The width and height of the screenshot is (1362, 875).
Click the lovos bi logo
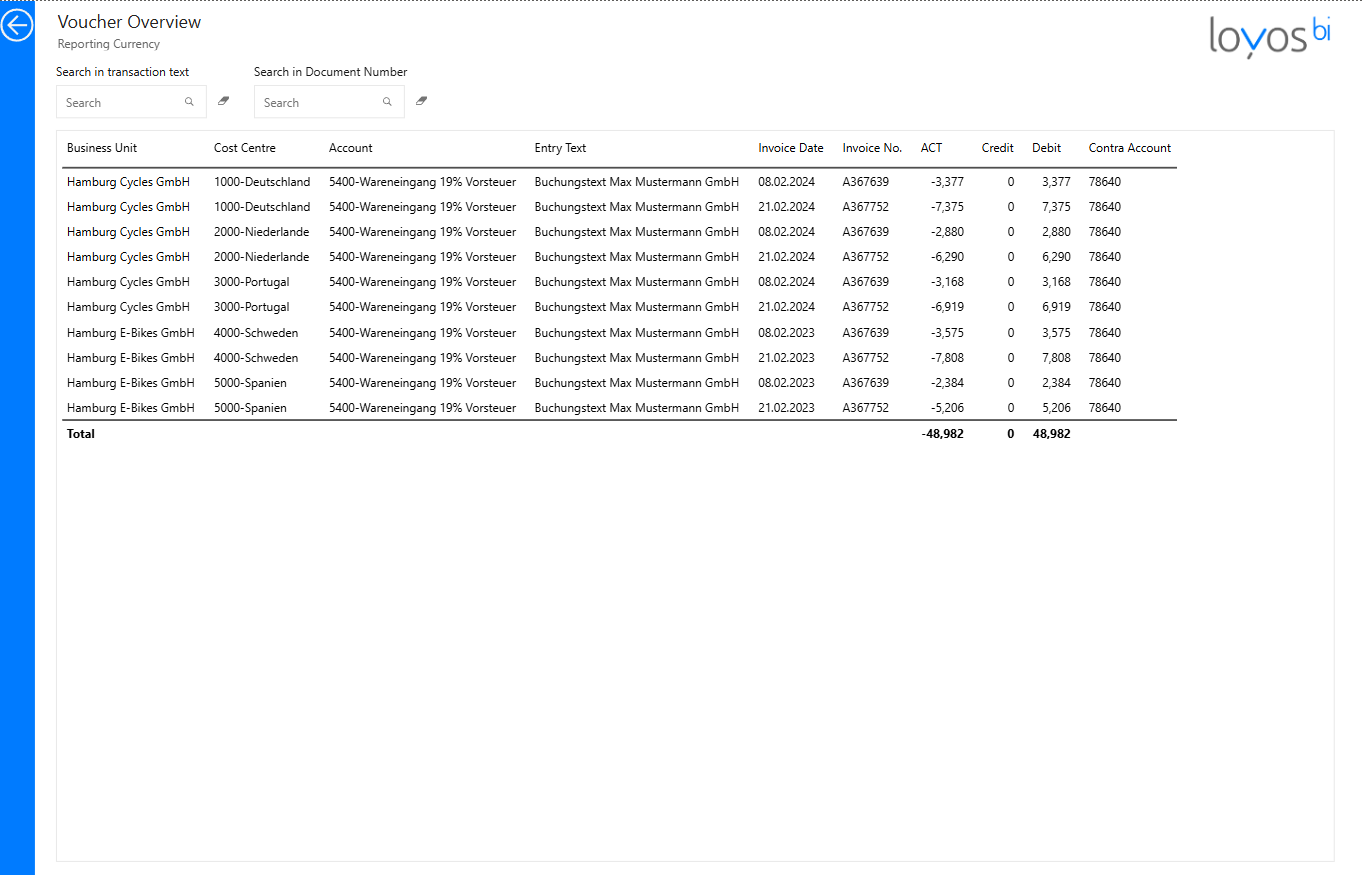point(1270,36)
